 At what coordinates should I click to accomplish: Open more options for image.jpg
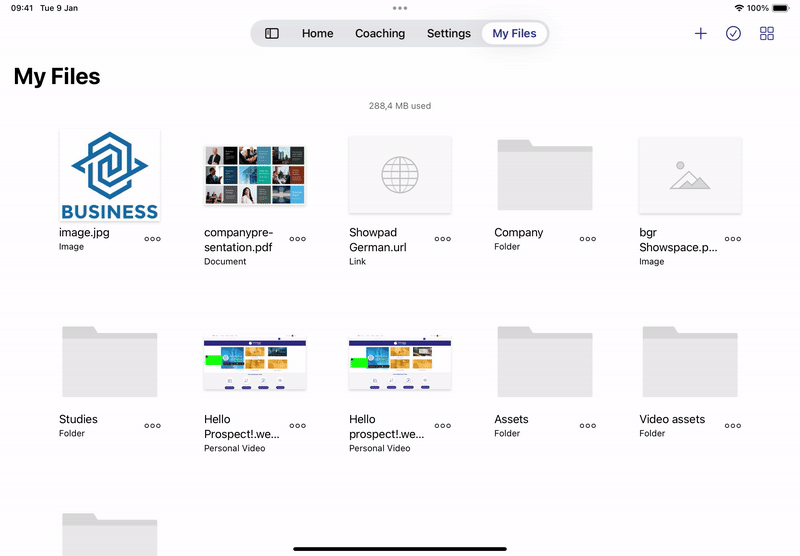(x=153, y=239)
